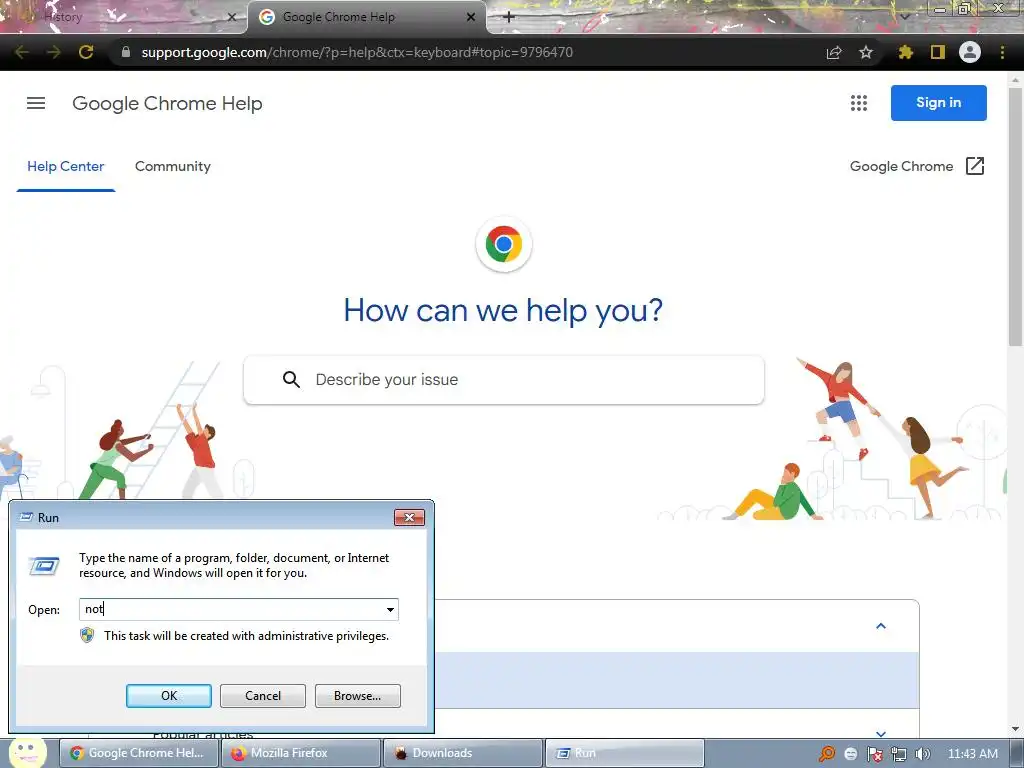Open a new Chrome tab
The width and height of the screenshot is (1024, 768).
pyautogui.click(x=509, y=17)
